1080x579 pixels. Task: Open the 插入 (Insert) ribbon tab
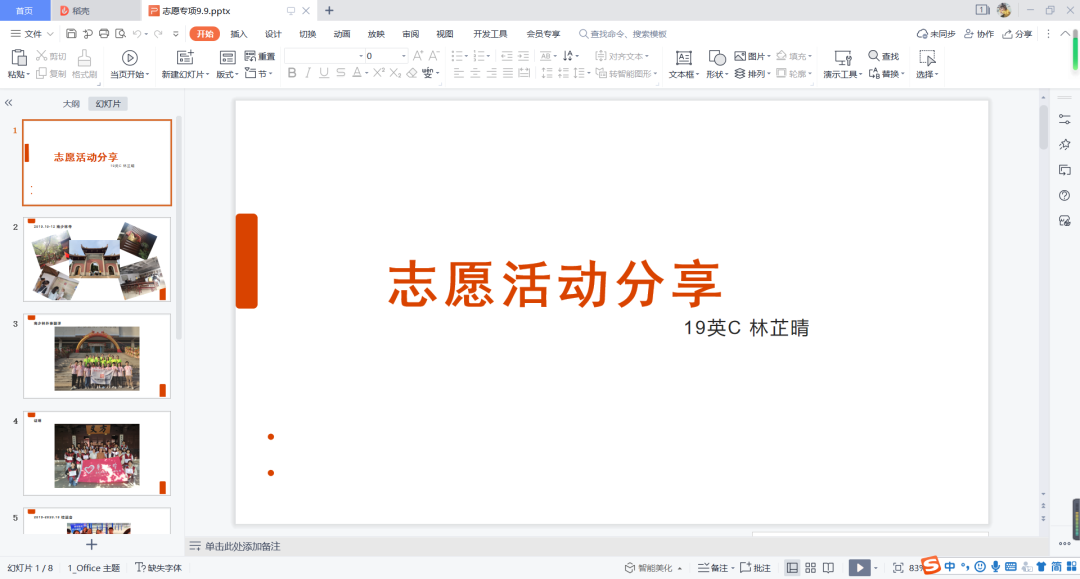(239, 34)
